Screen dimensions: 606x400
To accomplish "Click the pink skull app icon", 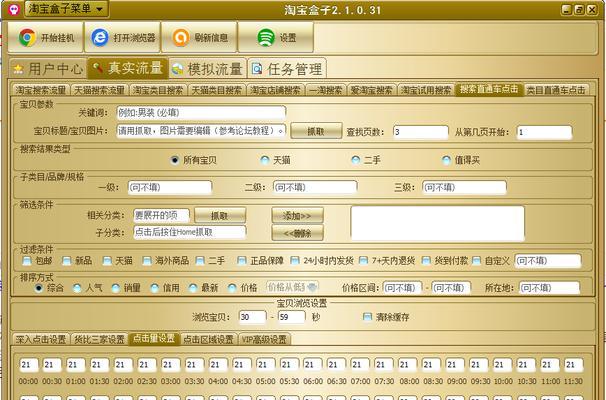I will coord(14,9).
